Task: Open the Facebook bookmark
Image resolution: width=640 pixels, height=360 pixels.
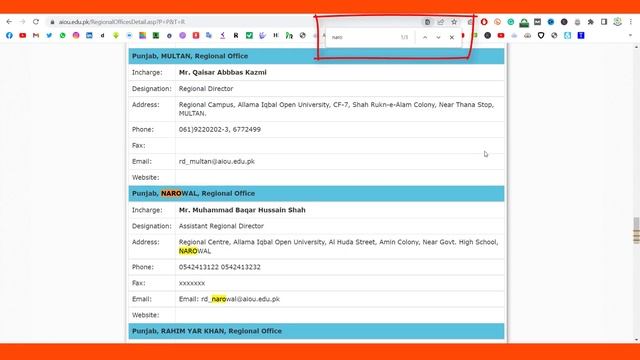Action: (x=9, y=36)
